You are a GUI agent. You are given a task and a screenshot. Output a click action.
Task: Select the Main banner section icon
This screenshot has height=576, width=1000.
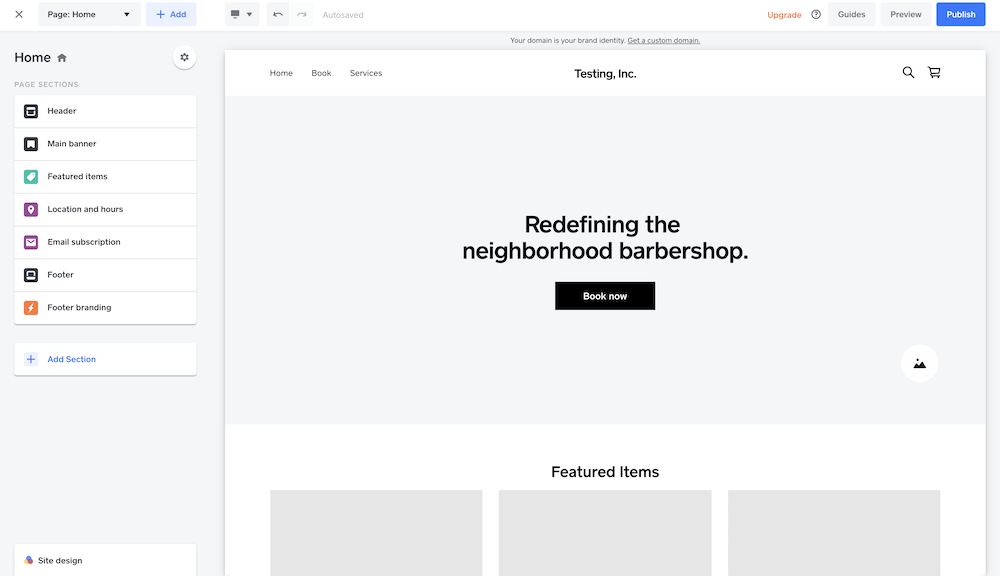31,144
